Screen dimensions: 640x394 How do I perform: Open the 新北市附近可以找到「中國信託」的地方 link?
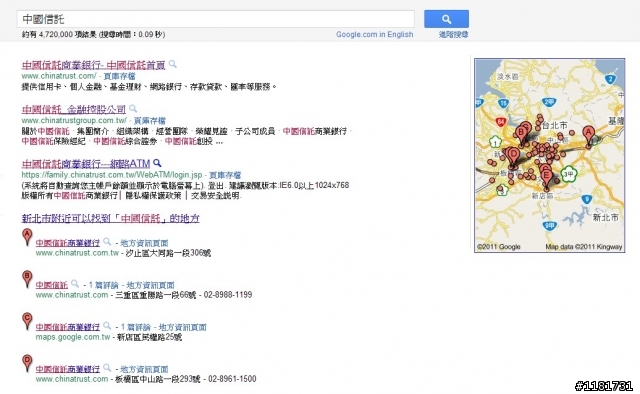point(111,218)
